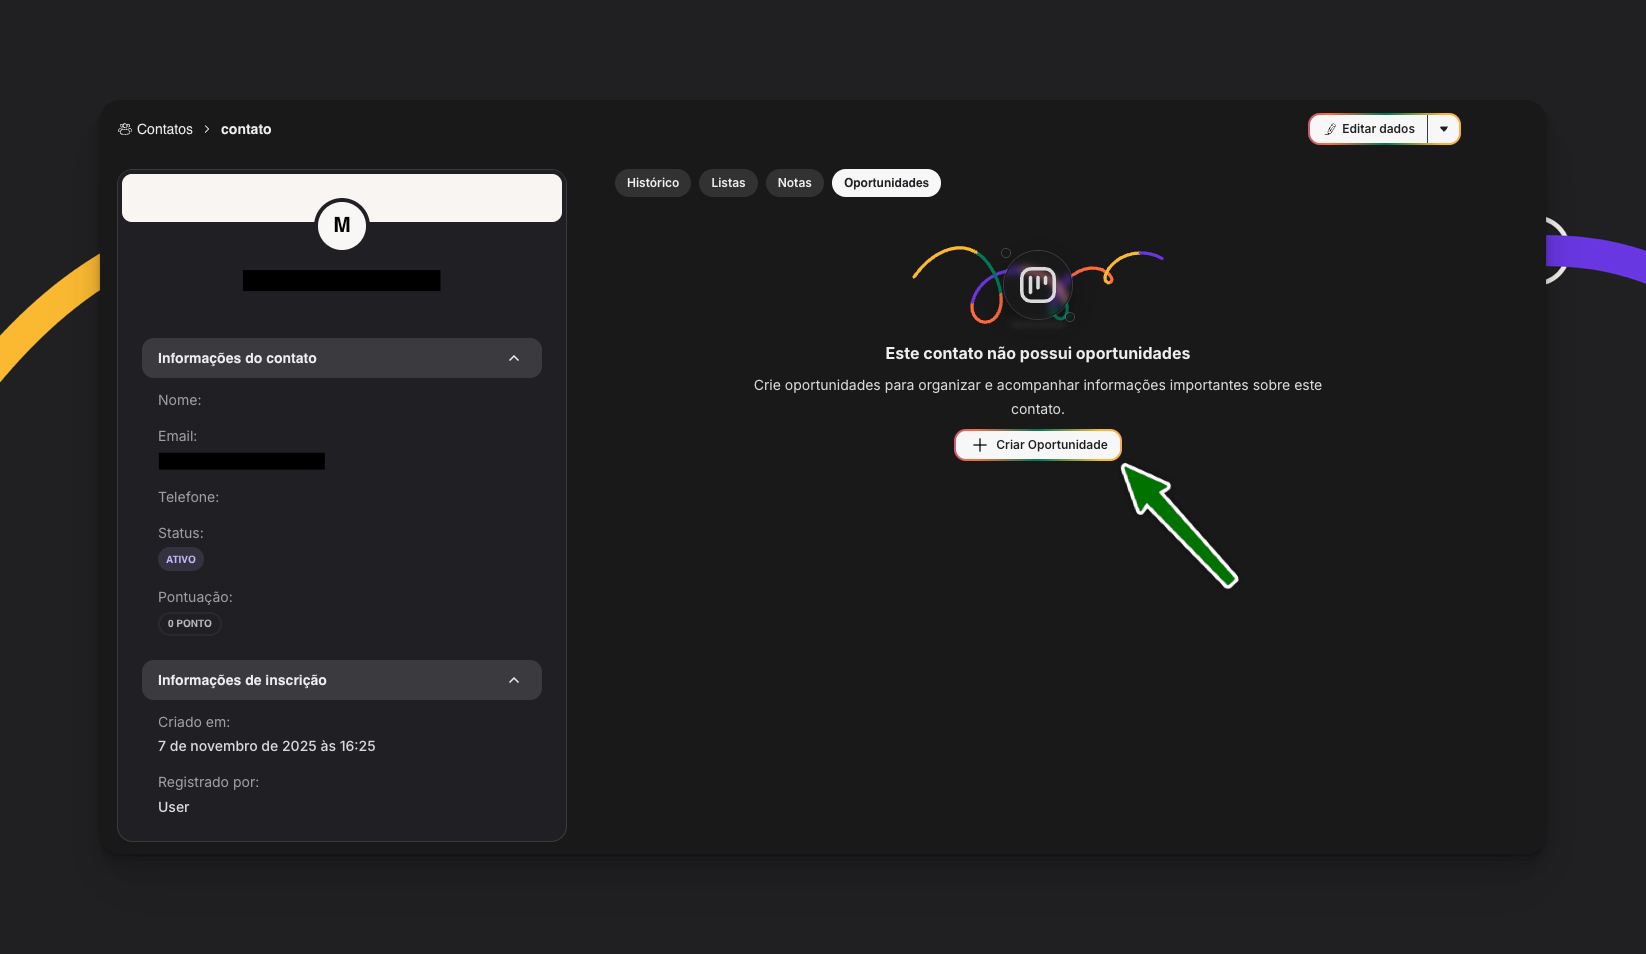The width and height of the screenshot is (1646, 954).
Task: Go back to Contatos via breadcrumb text
Action: pos(165,129)
